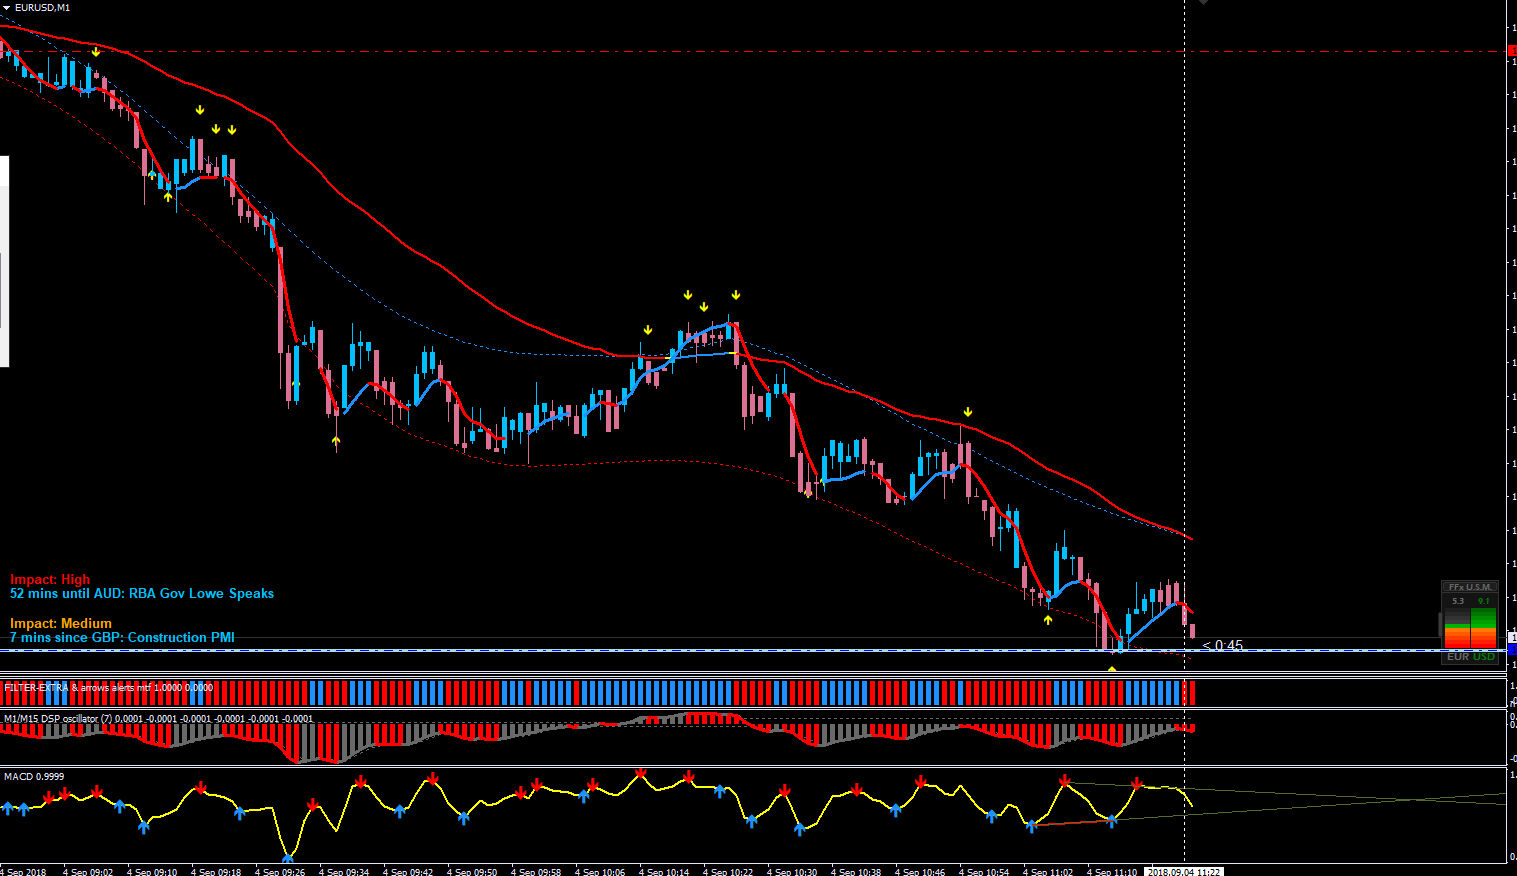Click the yellow buy arrow below the 11:02 candle
1517x876 pixels.
coord(1048,620)
